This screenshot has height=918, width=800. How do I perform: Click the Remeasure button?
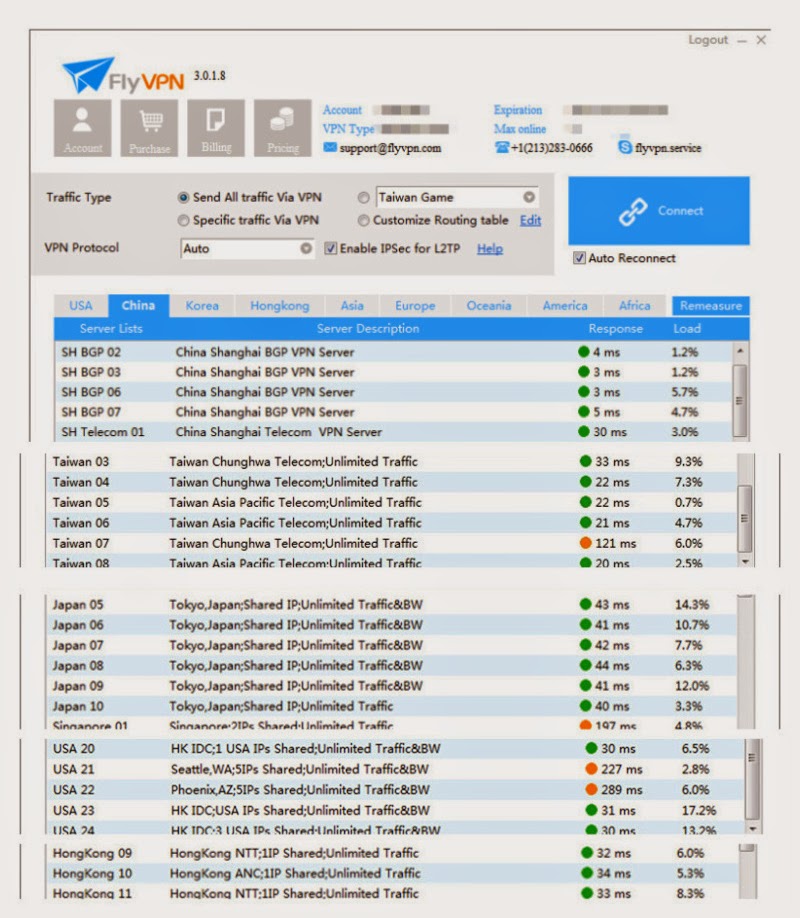tap(710, 306)
